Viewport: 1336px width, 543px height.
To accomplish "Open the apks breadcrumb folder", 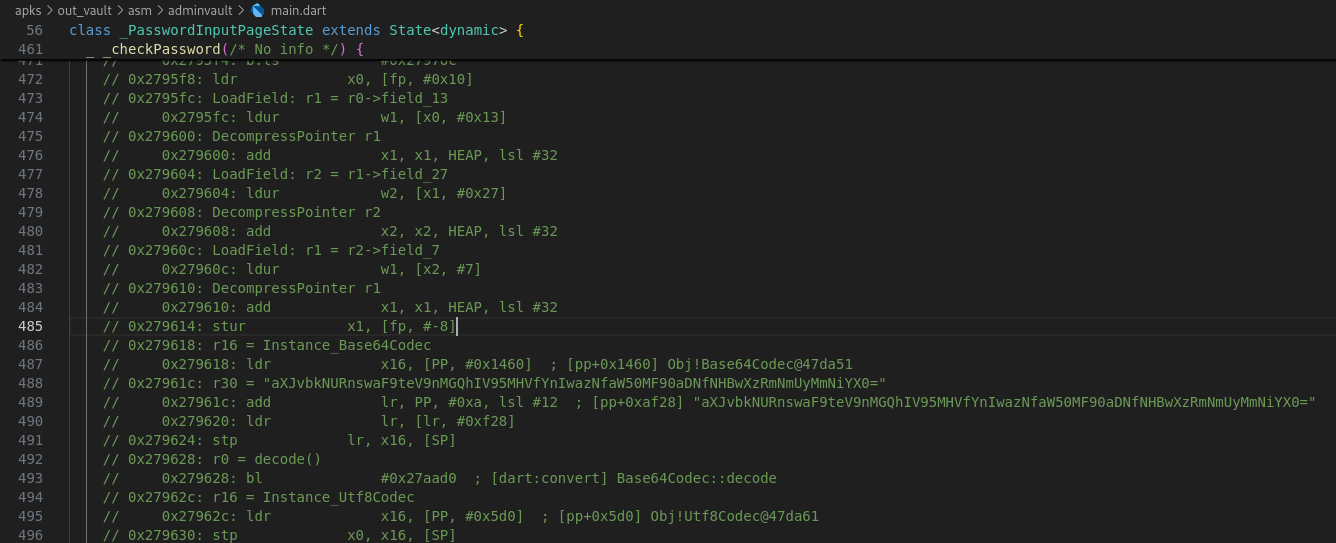I will [28, 10].
